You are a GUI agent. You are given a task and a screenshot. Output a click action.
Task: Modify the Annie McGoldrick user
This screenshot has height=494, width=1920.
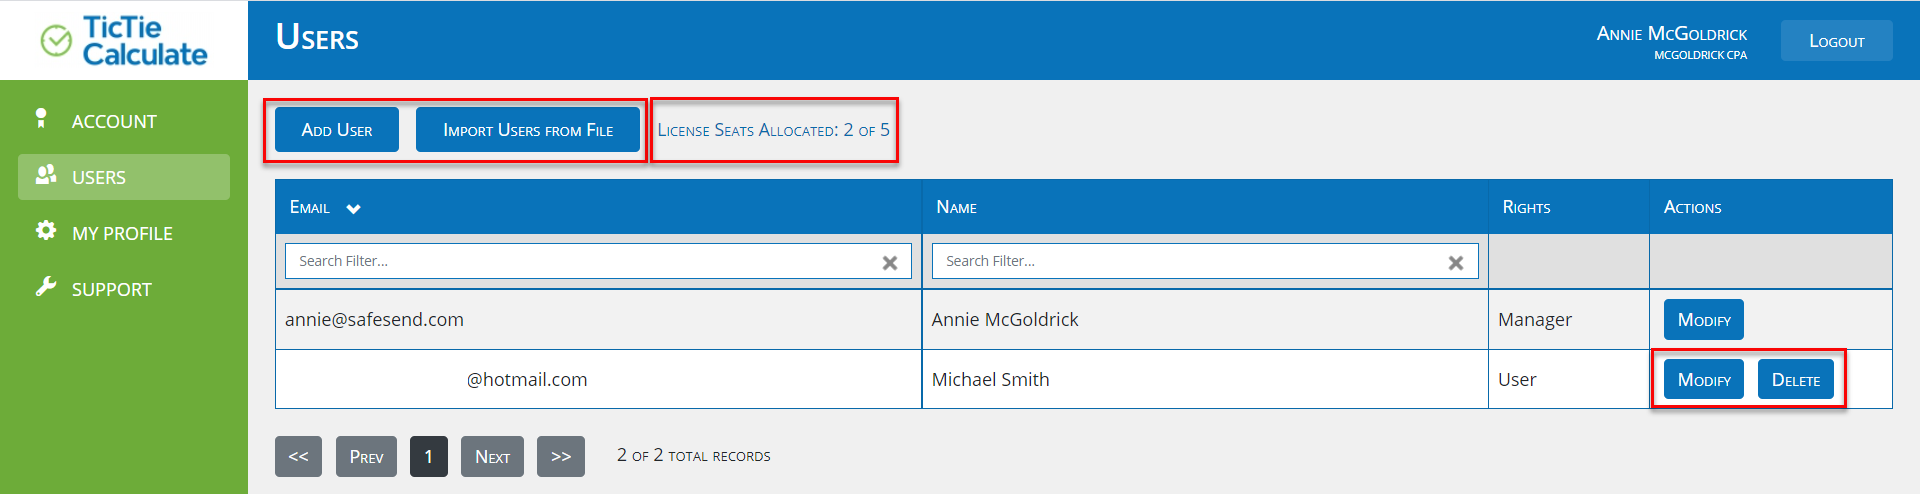pyautogui.click(x=1704, y=320)
